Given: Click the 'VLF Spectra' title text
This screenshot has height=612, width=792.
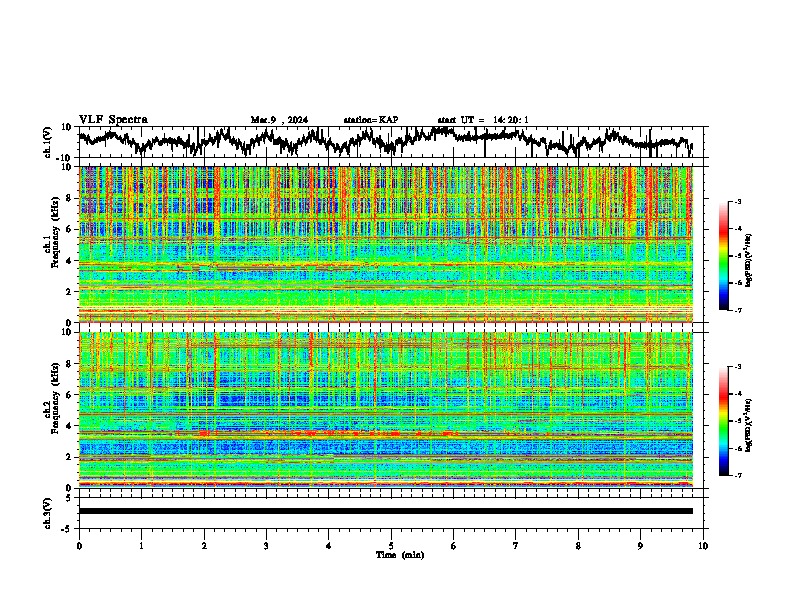Looking at the screenshot, I should point(113,120).
